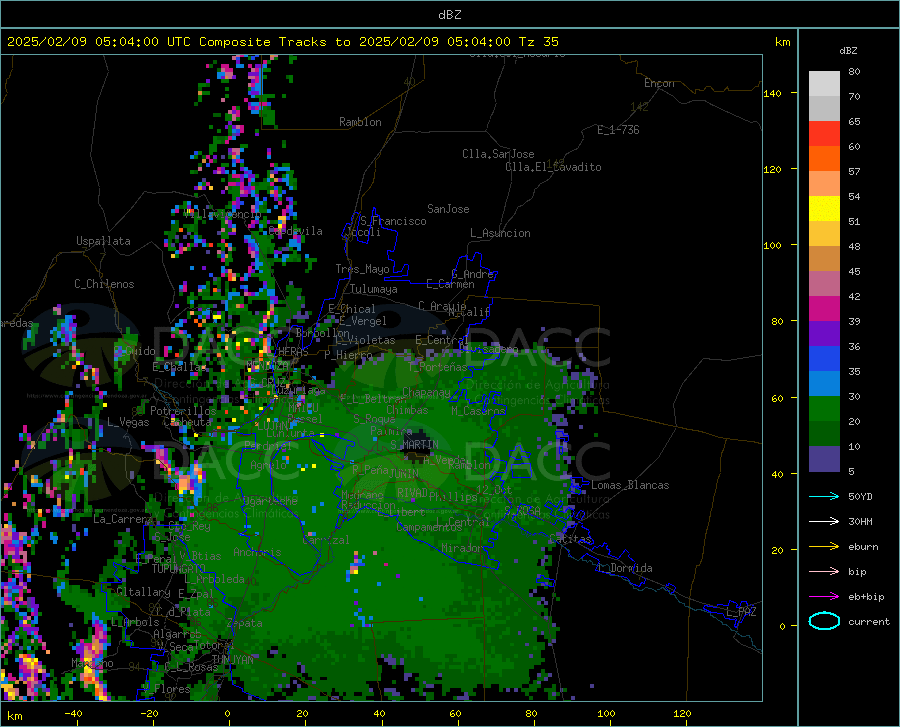Viewport: 900px width, 727px height.
Task: Click the 'Uspallata' place label on map
Action: 103,241
